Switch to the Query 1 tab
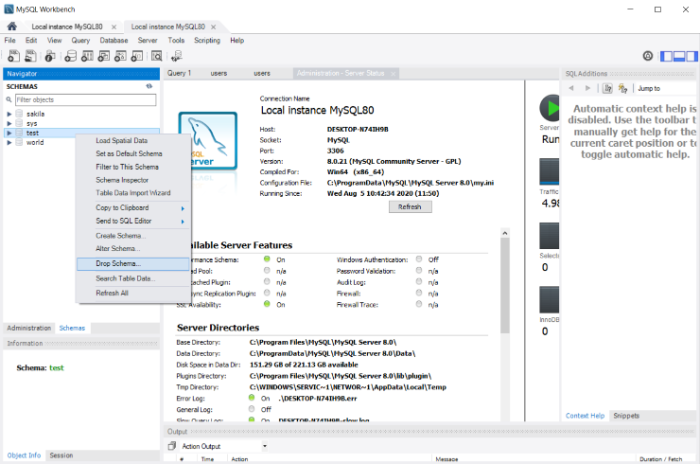Viewport: 700px width, 464px height. 179,73
